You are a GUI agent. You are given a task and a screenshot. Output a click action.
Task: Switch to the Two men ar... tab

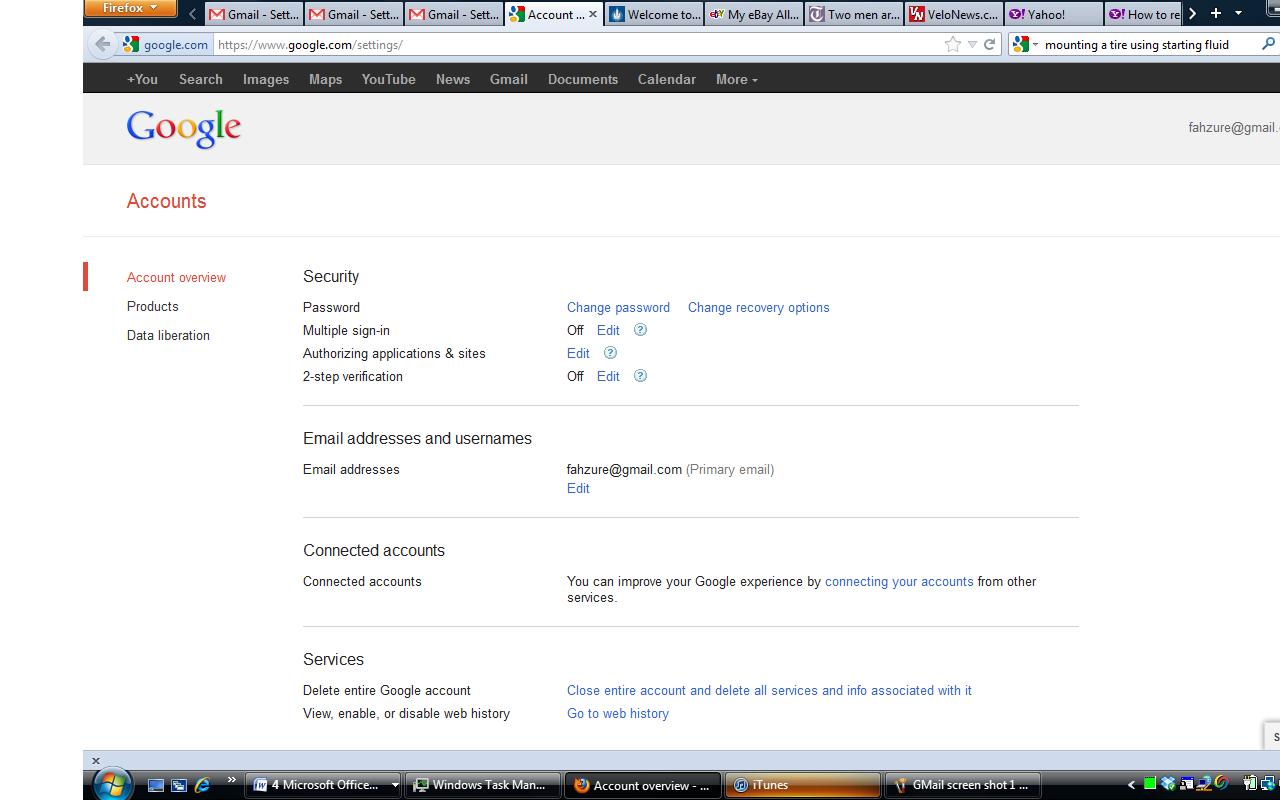pyautogui.click(x=854, y=14)
